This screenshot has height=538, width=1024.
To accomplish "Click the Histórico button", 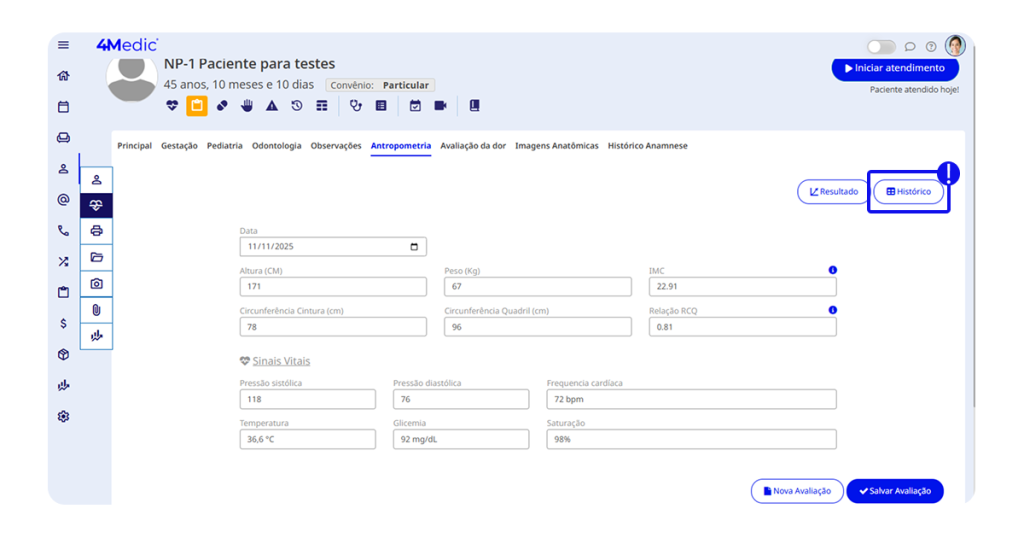I will pos(908,192).
